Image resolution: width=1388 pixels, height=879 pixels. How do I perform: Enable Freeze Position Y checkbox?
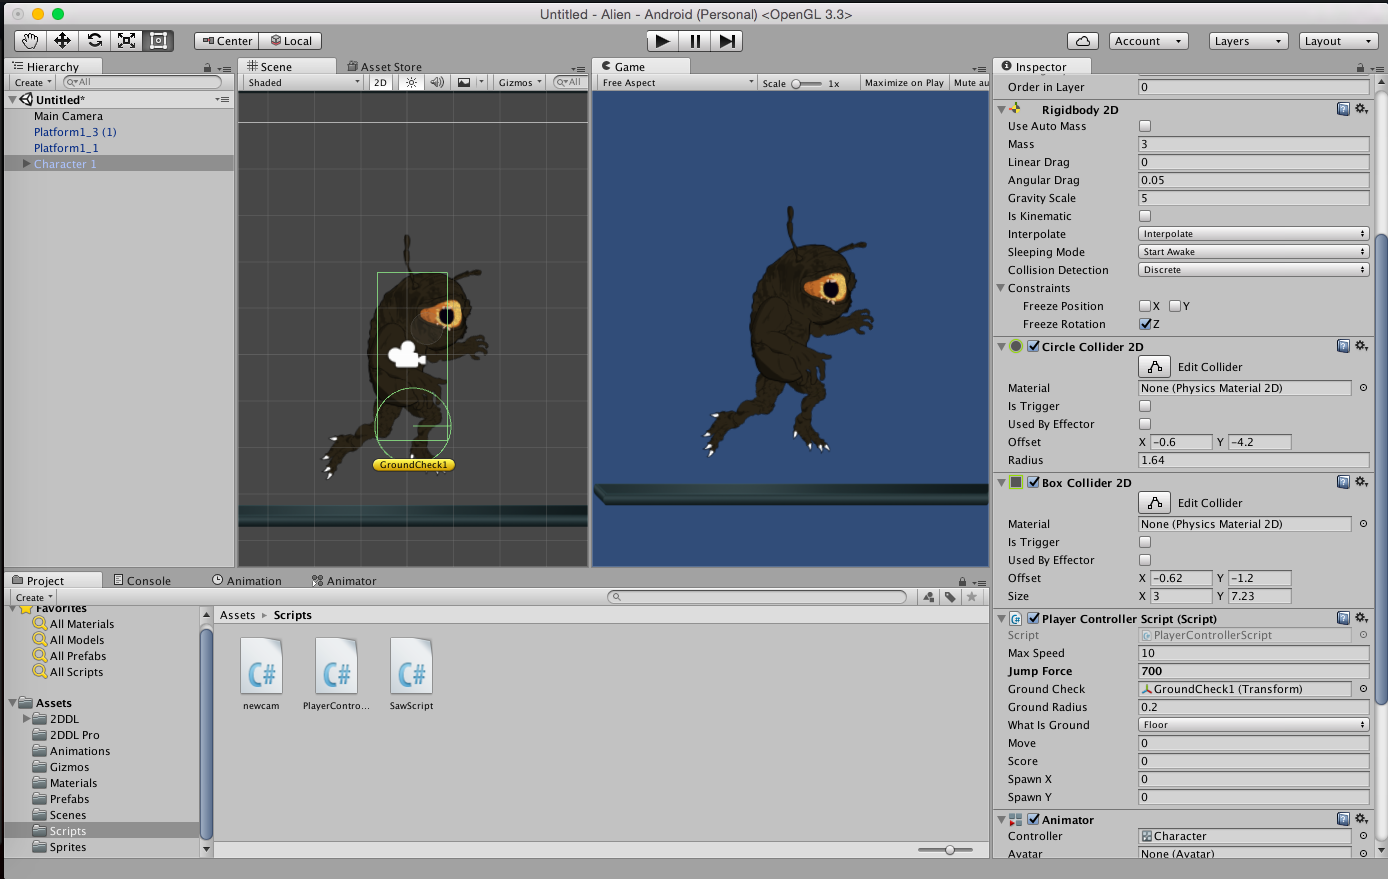[1175, 306]
